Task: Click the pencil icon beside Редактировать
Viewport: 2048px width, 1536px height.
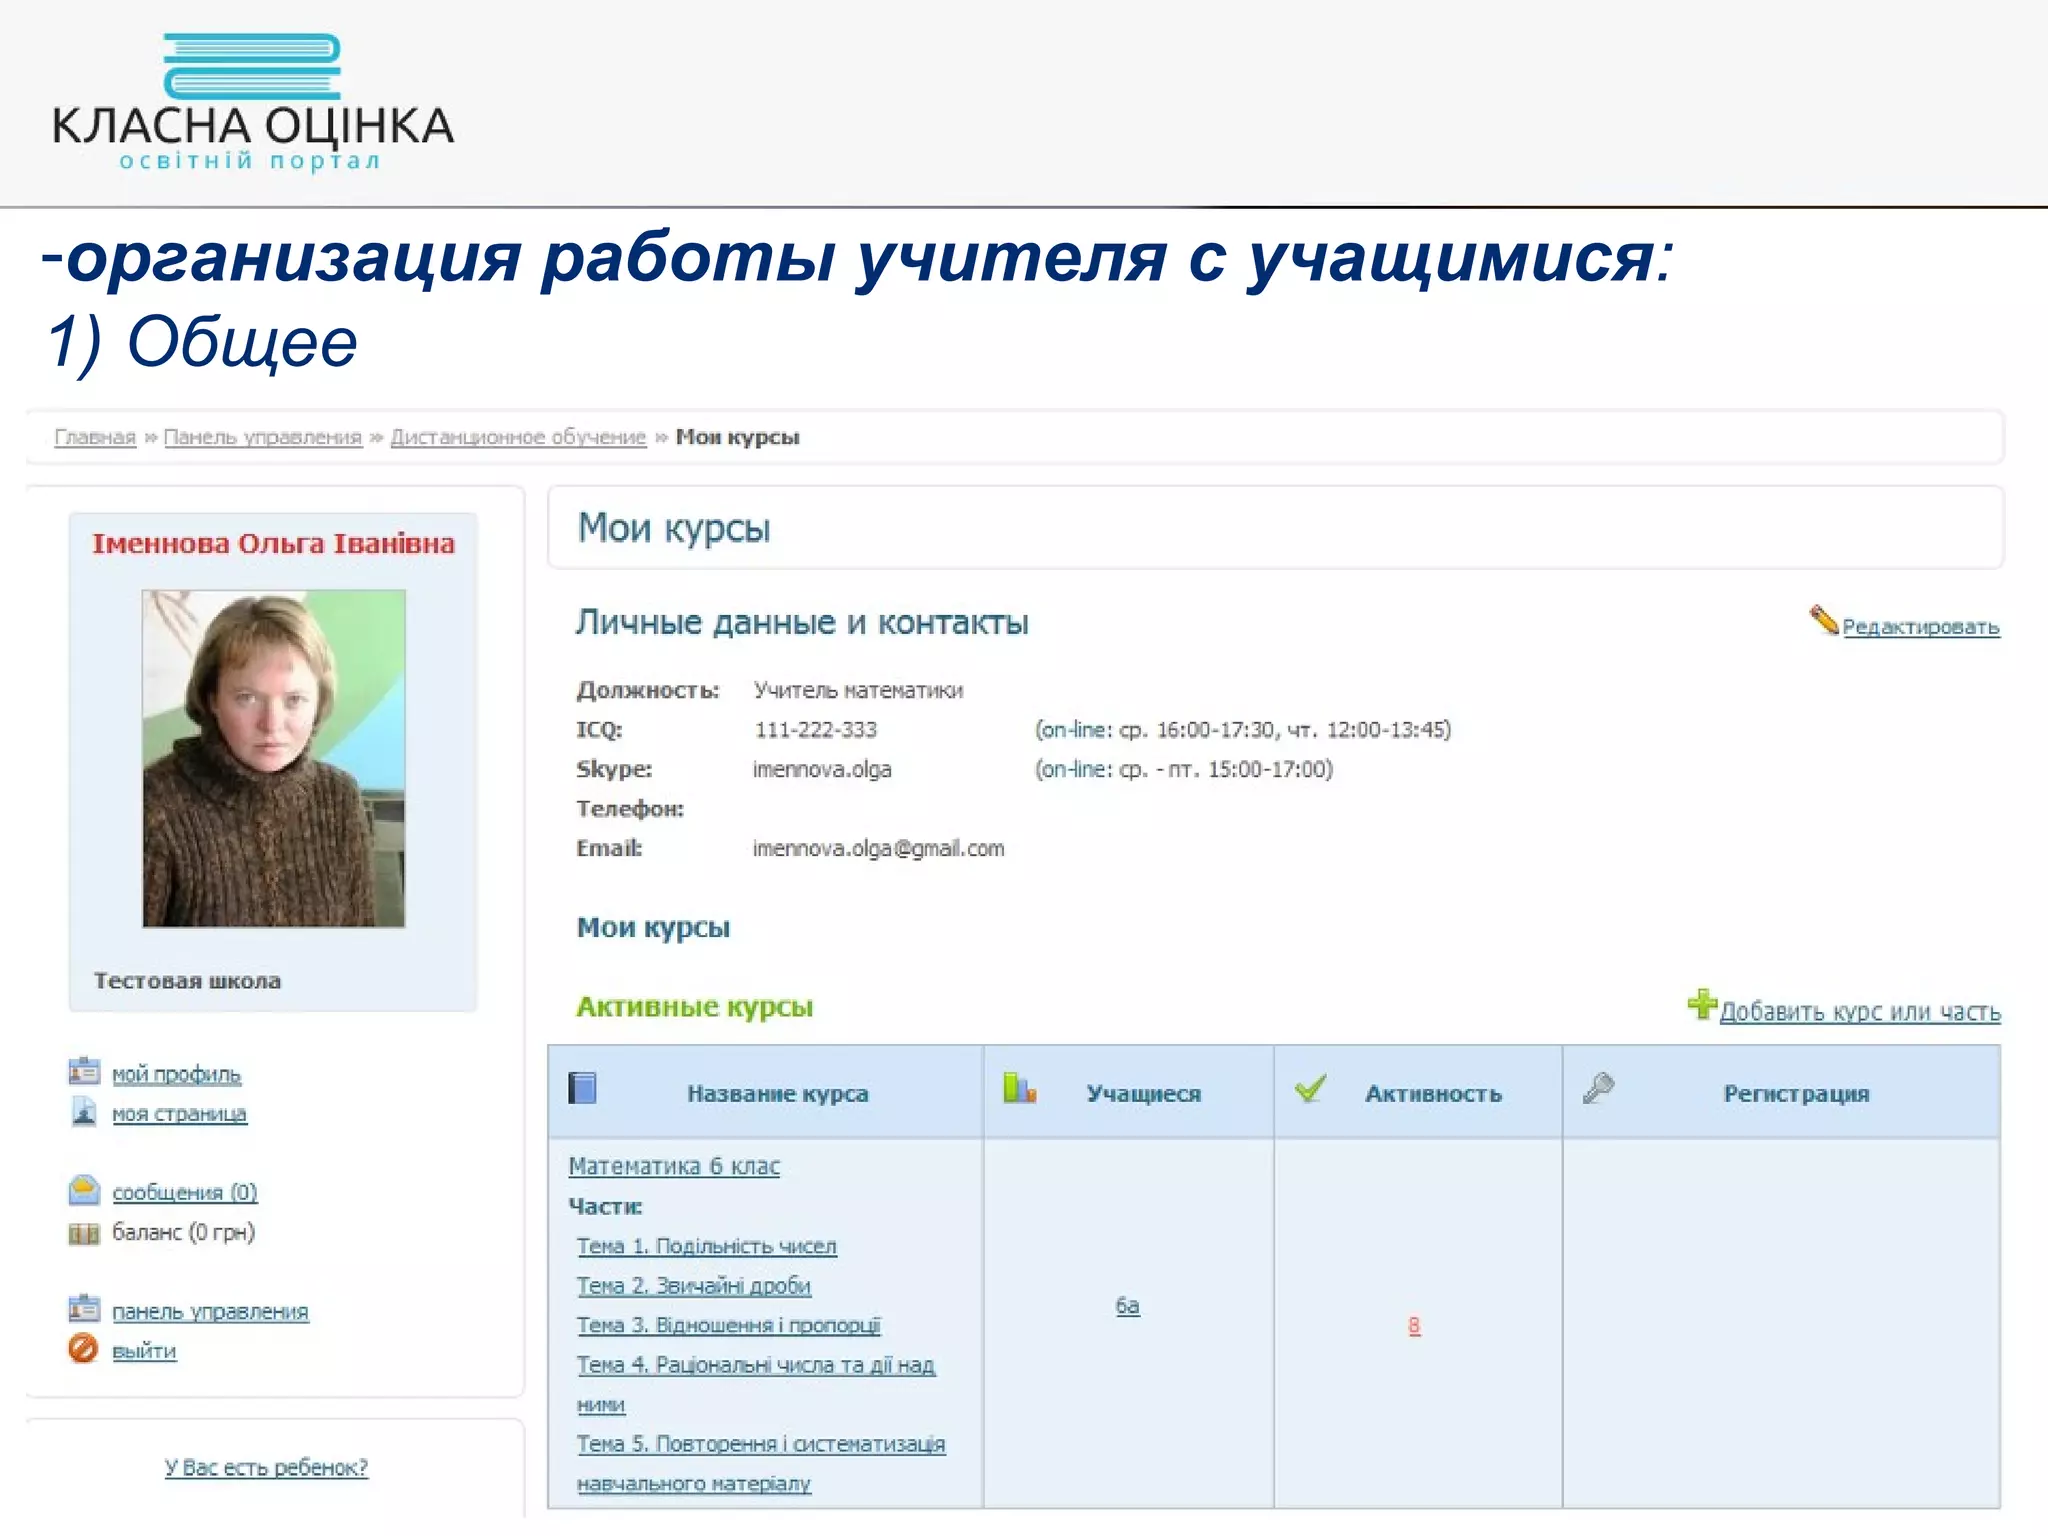Action: (x=1824, y=620)
